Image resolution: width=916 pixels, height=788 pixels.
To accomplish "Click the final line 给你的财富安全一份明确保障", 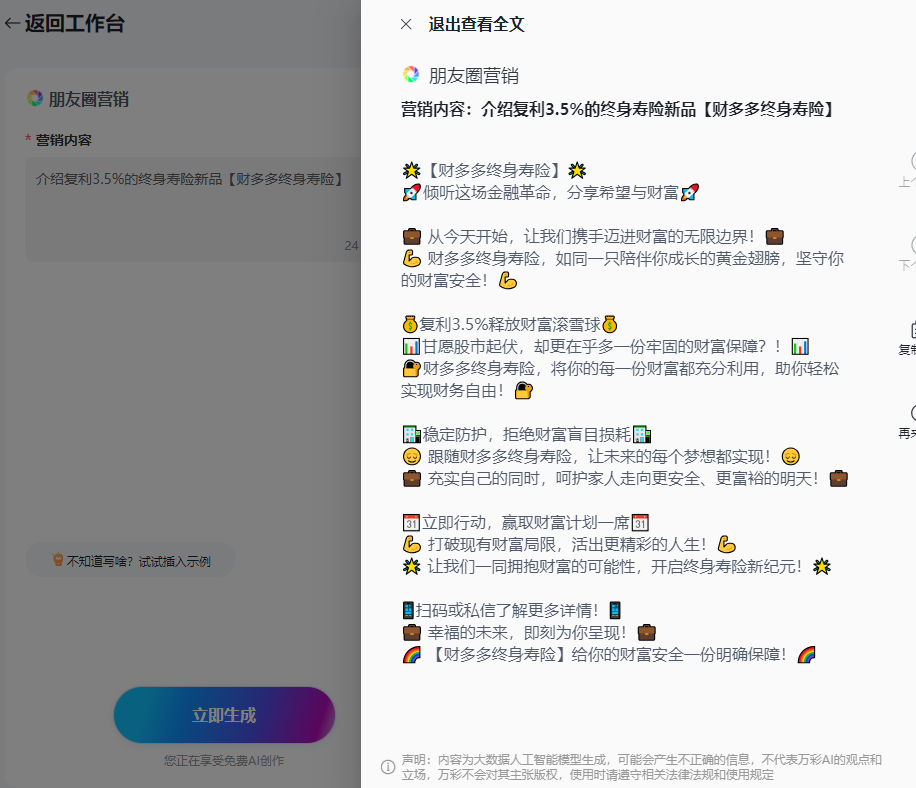I will tap(608, 655).
